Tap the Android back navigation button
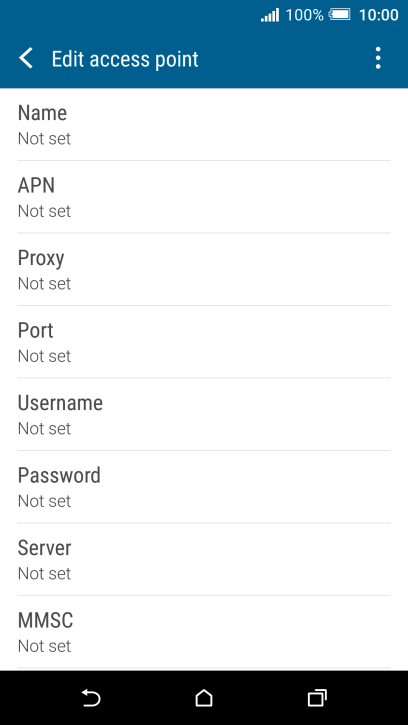Image resolution: width=408 pixels, height=725 pixels. point(91,698)
